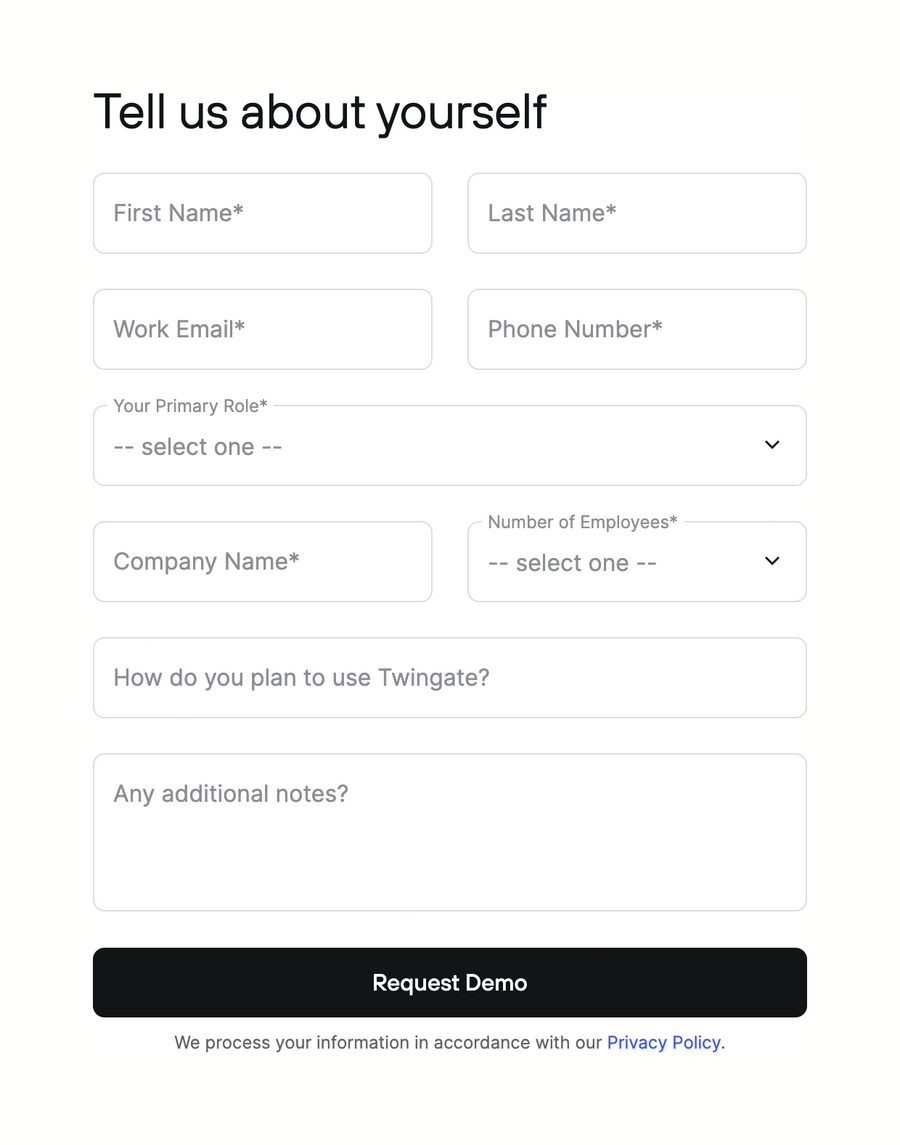The height and width of the screenshot is (1145, 900).
Task: Click the information processing notice text
Action: 390,1042
